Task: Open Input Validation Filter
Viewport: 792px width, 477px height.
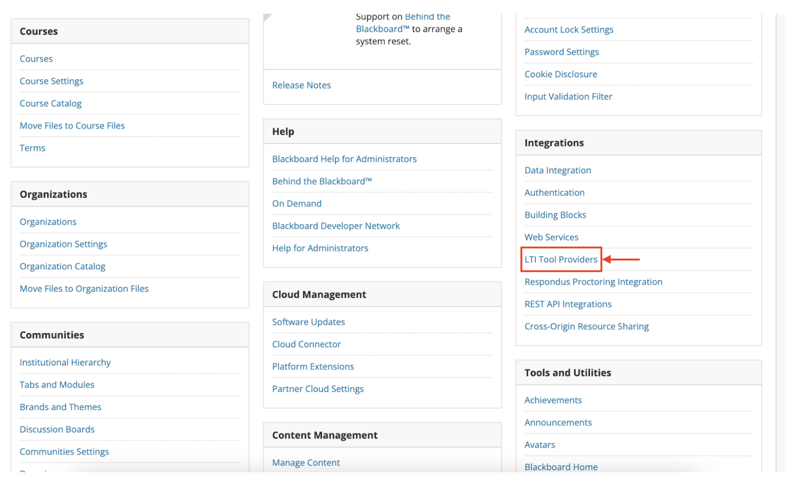Action: (568, 96)
